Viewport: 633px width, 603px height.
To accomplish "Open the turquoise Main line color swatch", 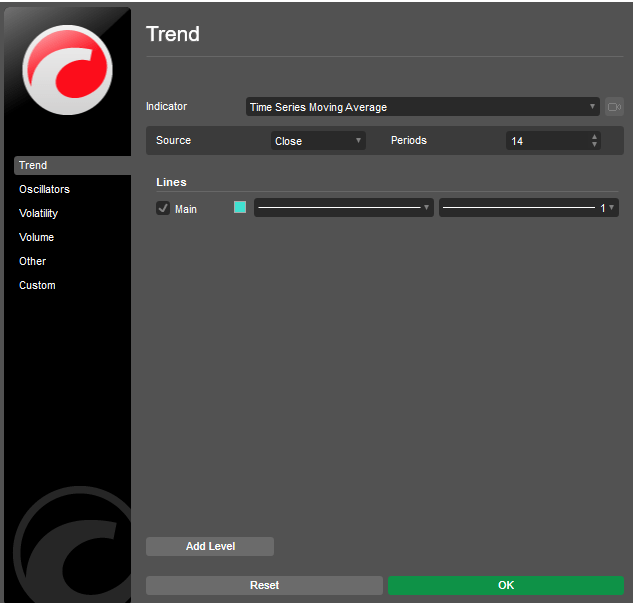I will (x=240, y=207).
